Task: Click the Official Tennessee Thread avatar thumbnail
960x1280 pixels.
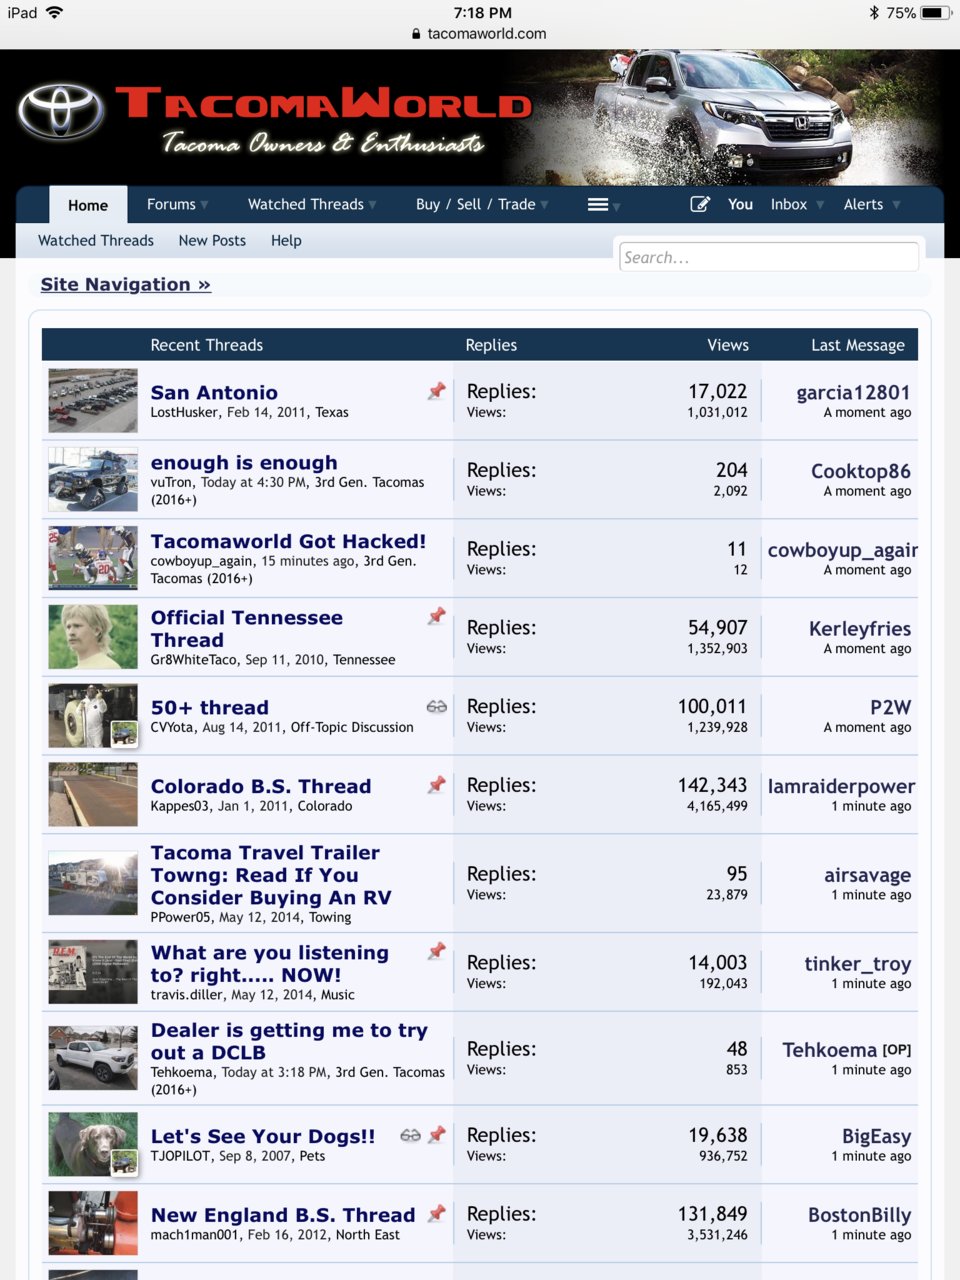Action: click(93, 637)
